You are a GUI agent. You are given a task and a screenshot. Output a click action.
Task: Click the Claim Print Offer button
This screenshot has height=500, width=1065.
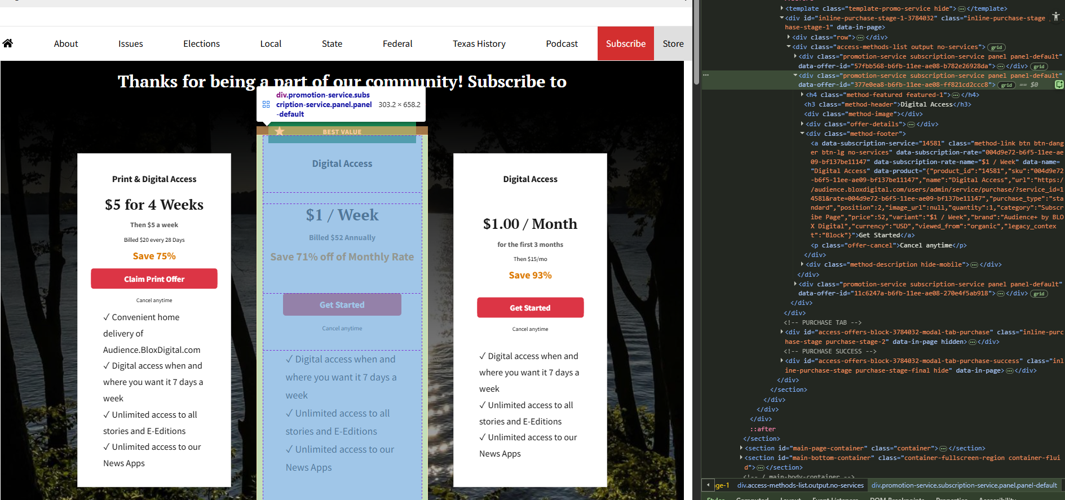[154, 279]
